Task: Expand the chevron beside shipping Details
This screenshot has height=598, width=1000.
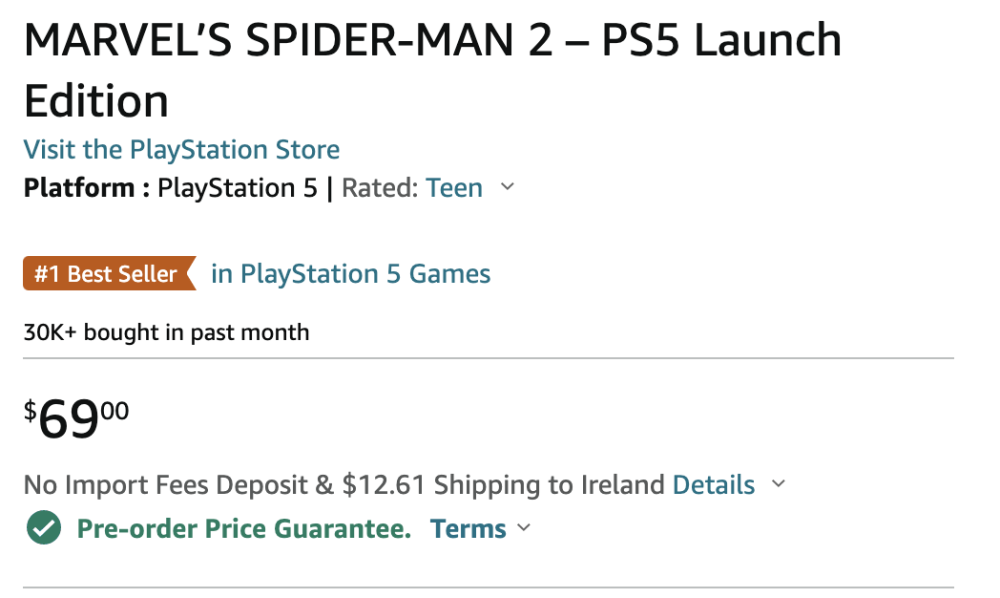Action: [x=778, y=485]
